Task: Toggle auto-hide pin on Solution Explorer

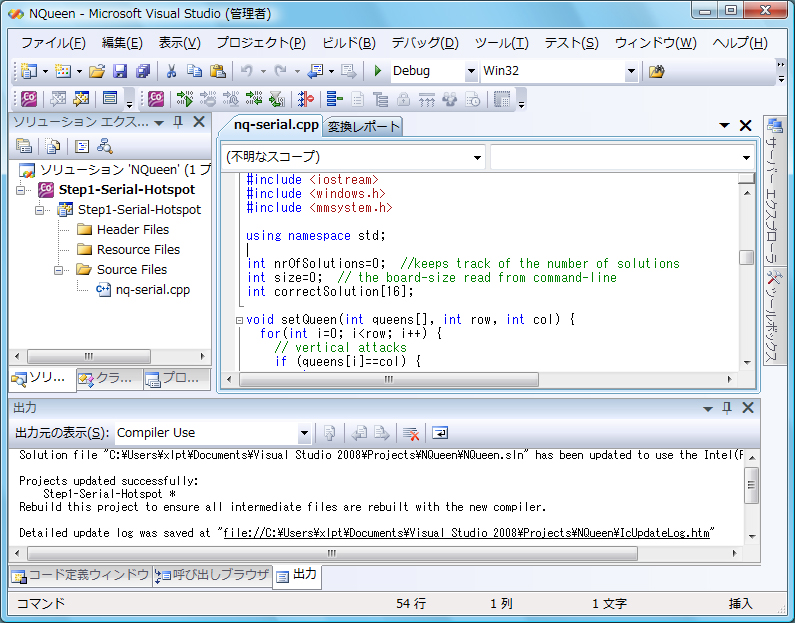Action: [x=178, y=122]
